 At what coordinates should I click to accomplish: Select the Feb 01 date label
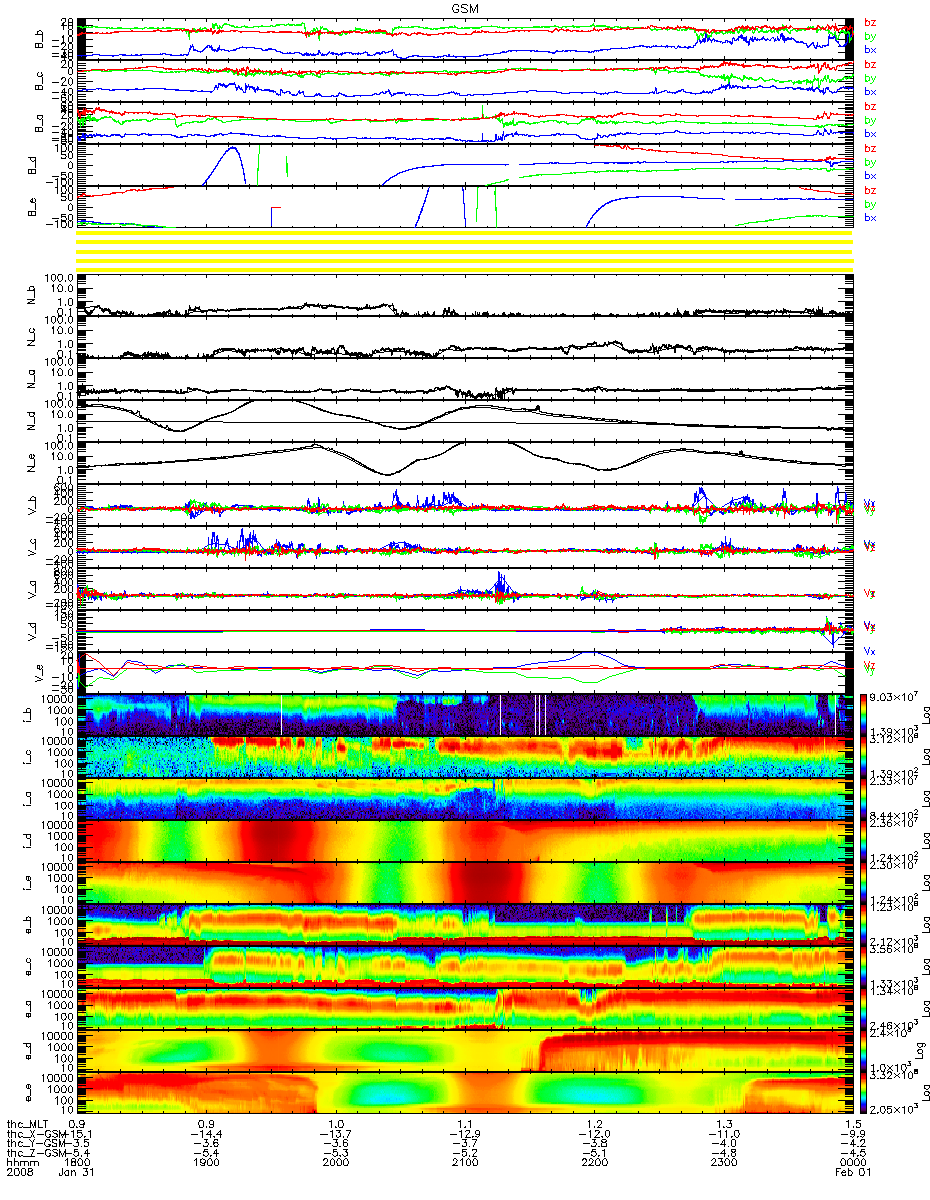coord(852,1172)
